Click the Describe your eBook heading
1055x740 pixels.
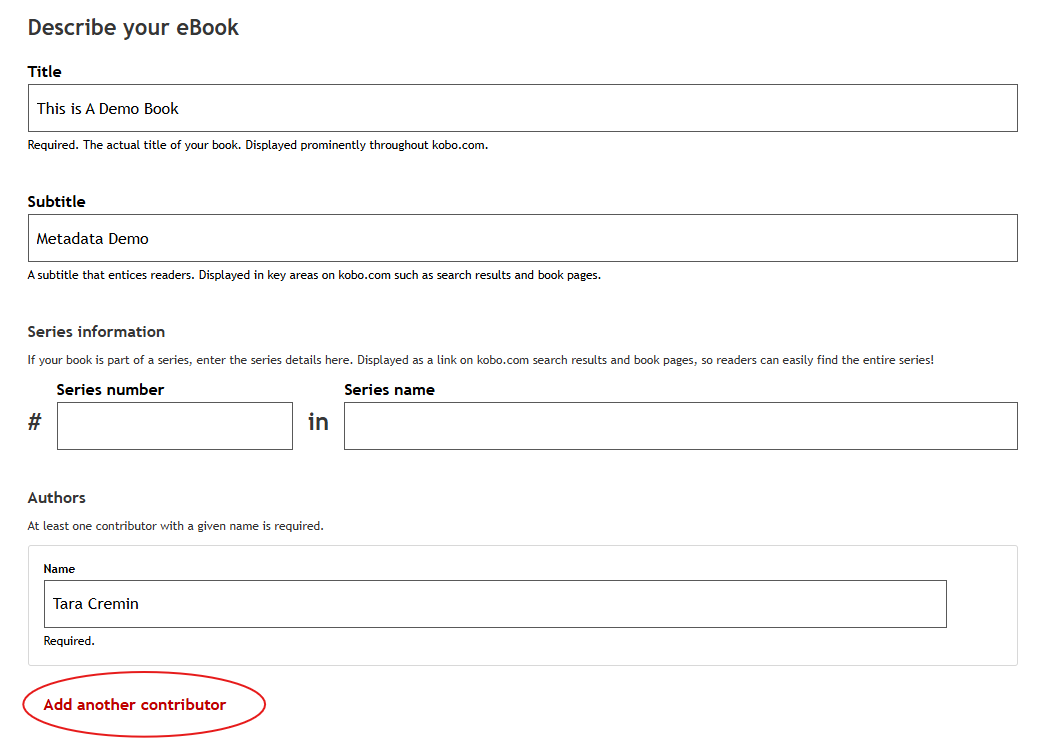pyautogui.click(x=133, y=27)
